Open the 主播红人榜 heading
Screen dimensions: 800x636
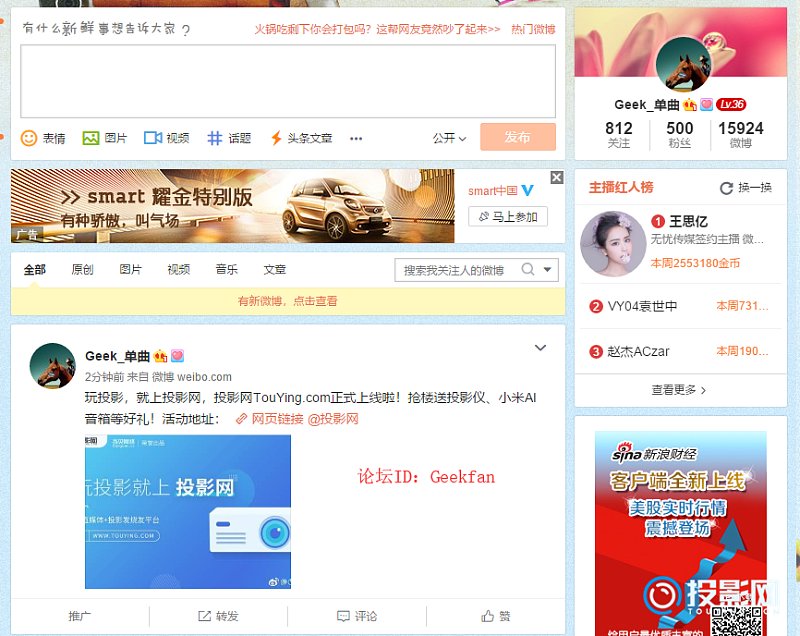[x=621, y=187]
